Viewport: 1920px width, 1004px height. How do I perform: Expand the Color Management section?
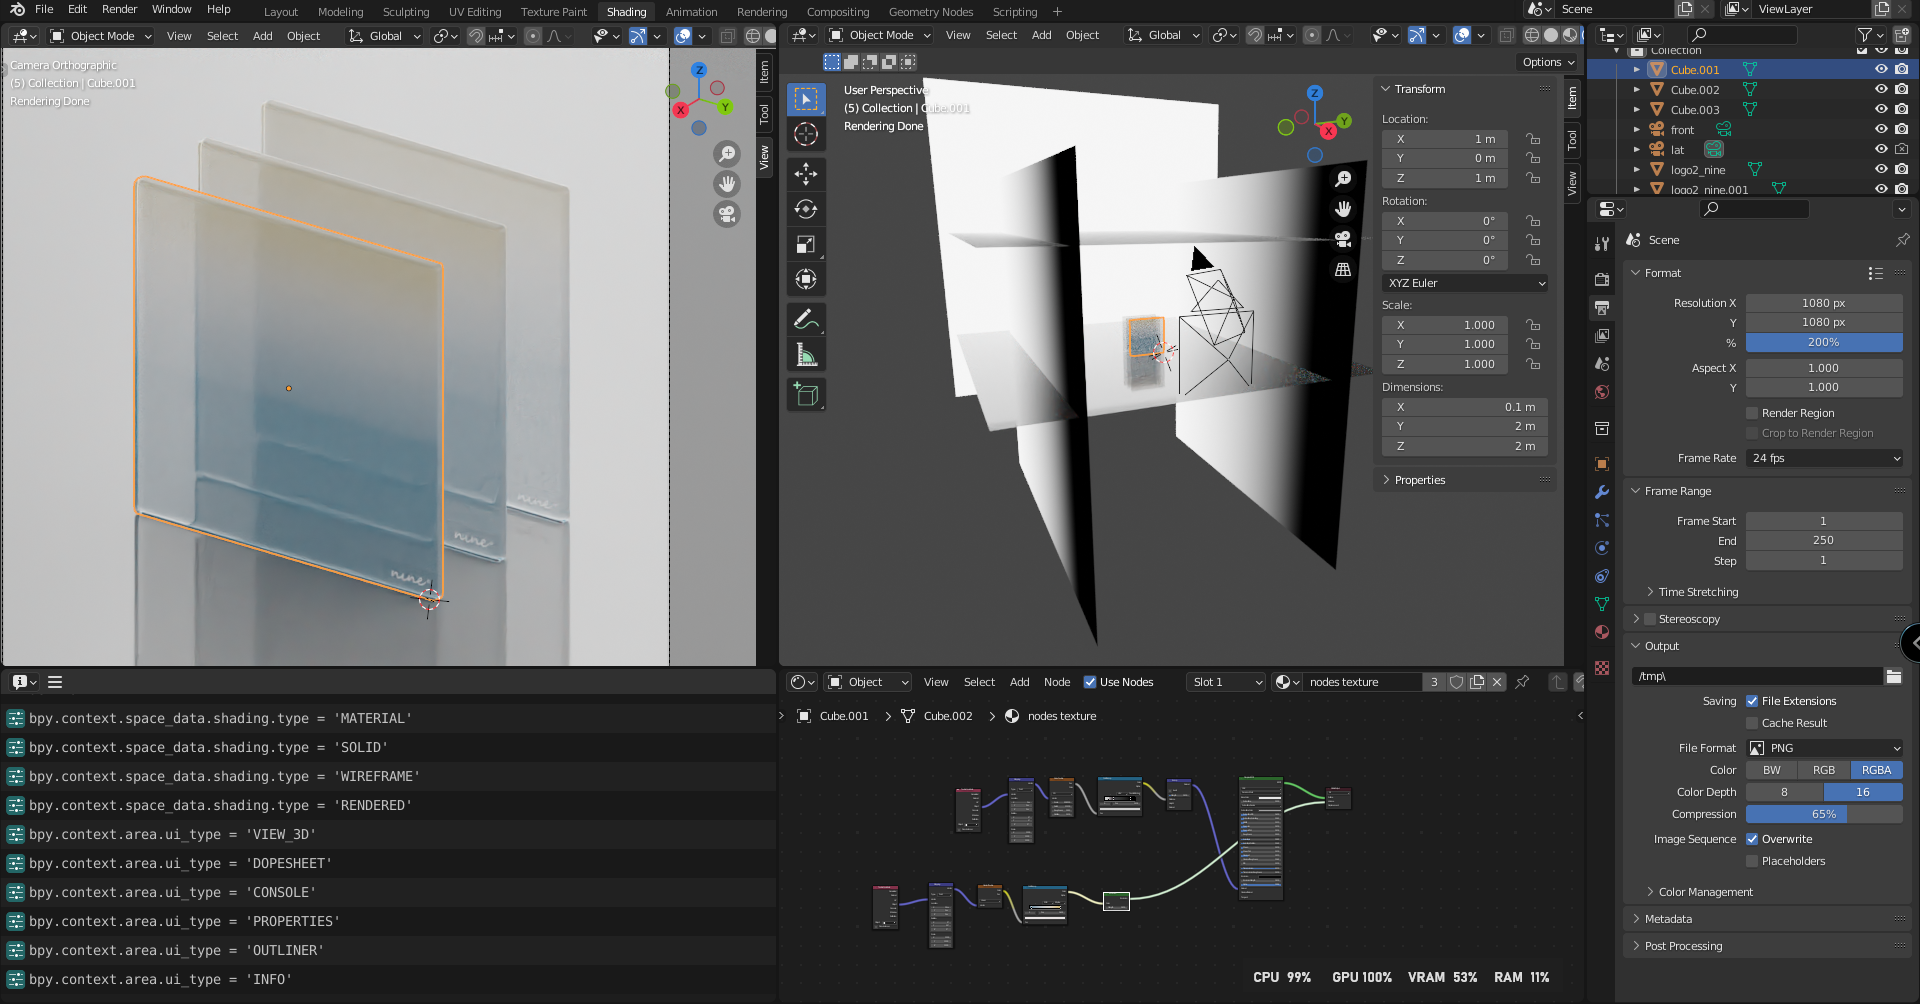pos(1705,892)
